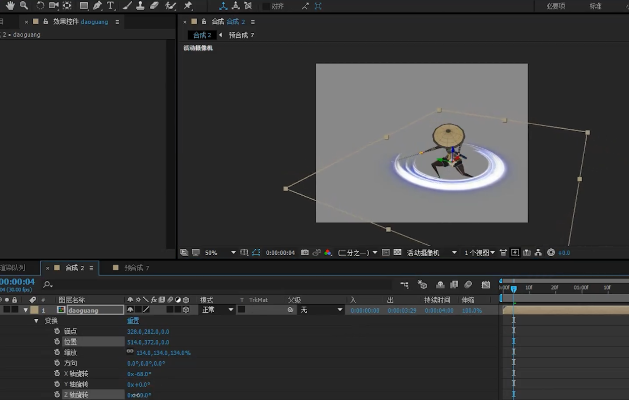629x400 pixels.
Task: Open the 效果控件 panel menu
Action: tap(117, 22)
